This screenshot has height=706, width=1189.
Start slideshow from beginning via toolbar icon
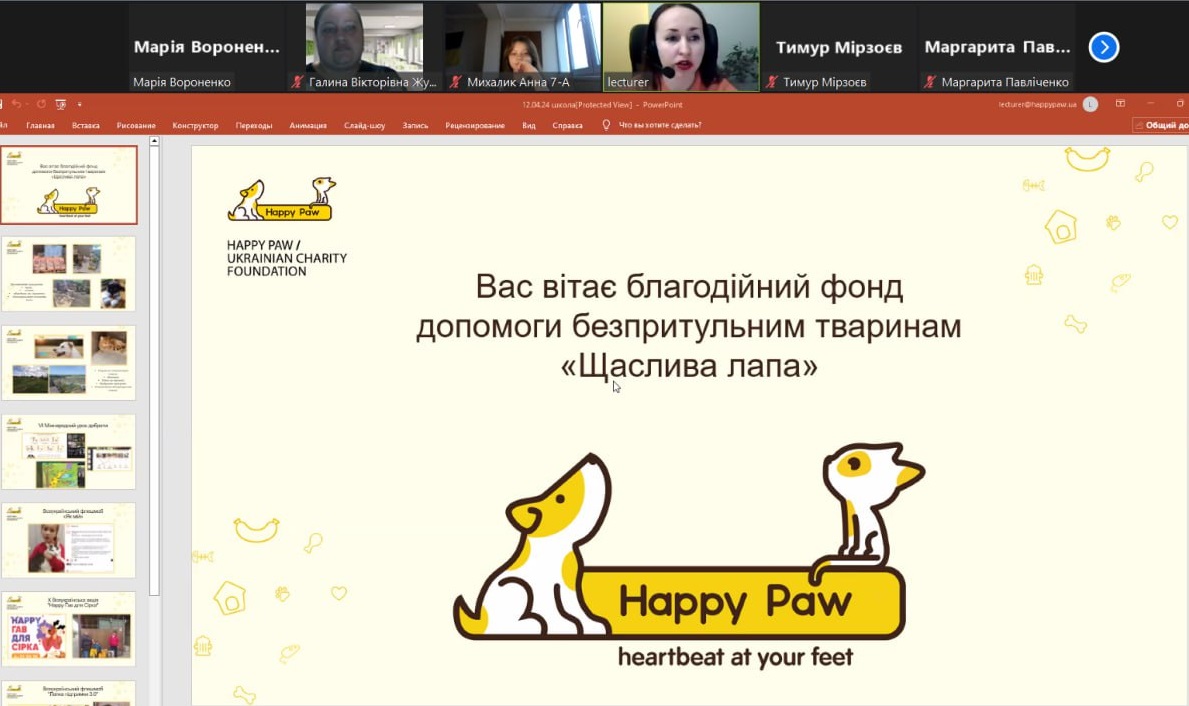(61, 104)
